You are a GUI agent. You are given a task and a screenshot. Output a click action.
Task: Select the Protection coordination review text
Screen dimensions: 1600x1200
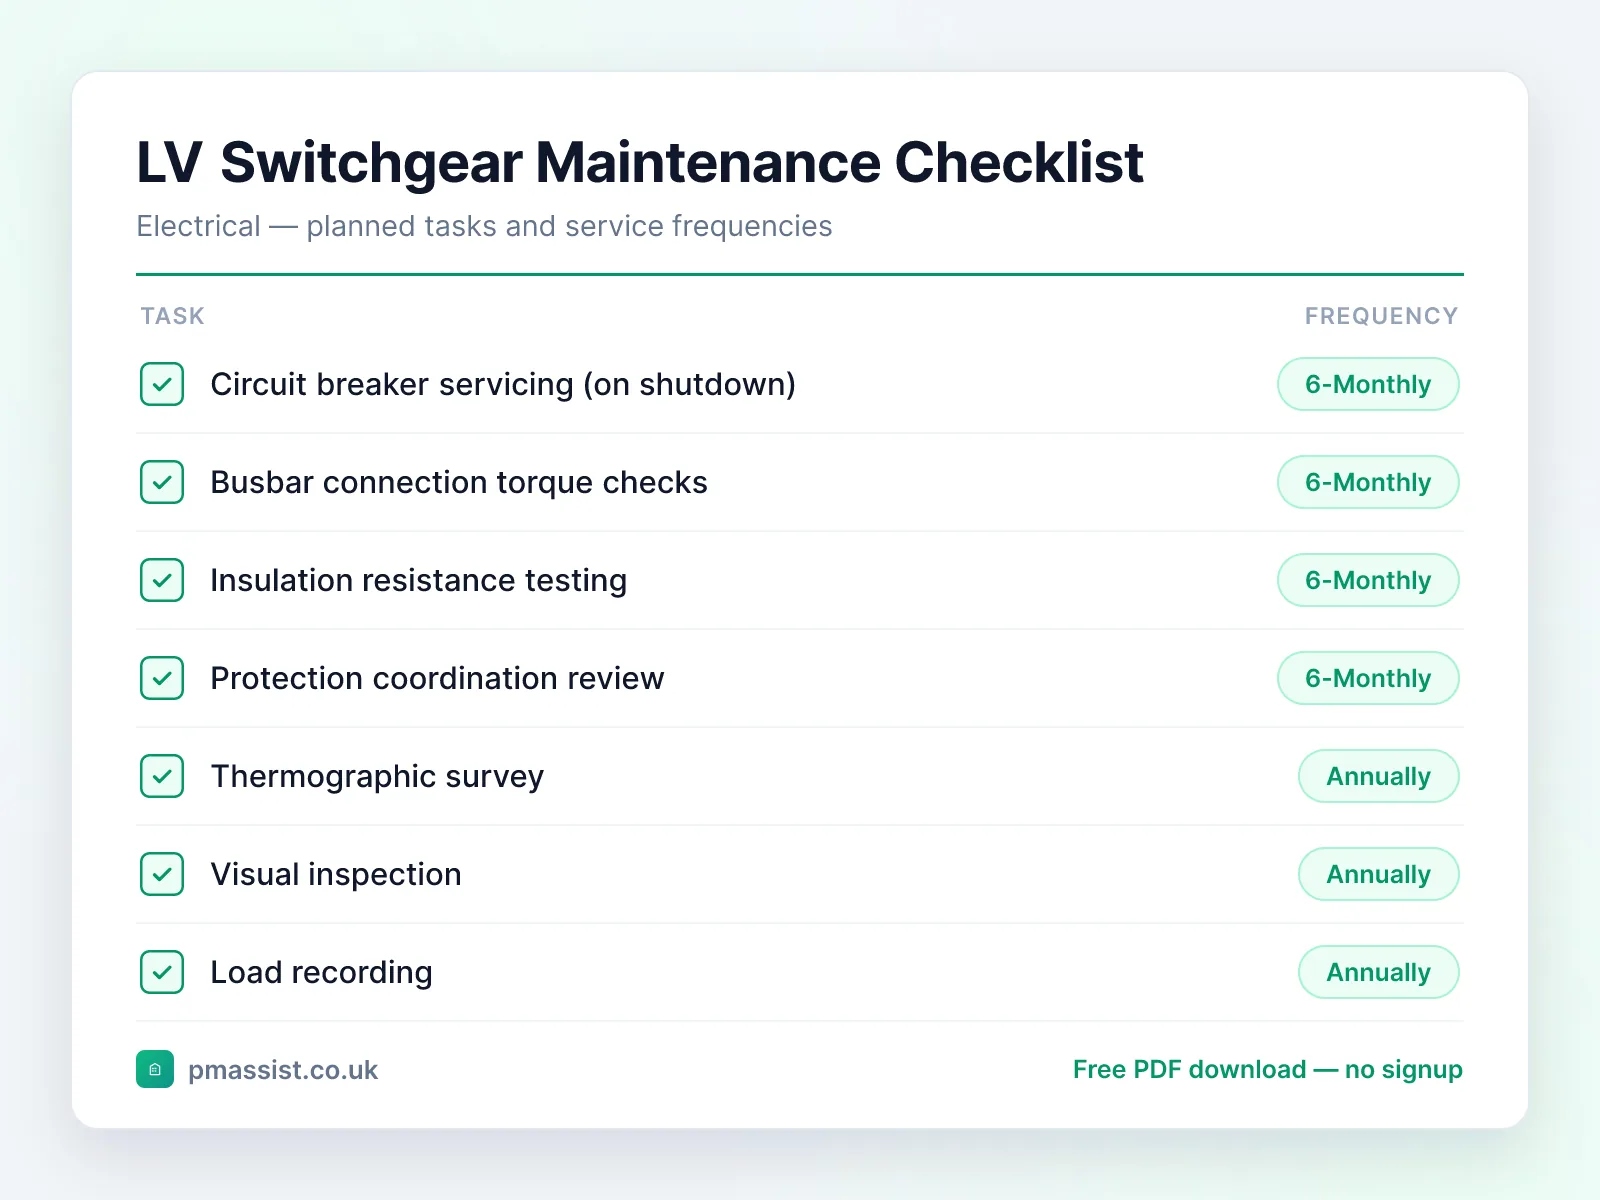pos(437,679)
